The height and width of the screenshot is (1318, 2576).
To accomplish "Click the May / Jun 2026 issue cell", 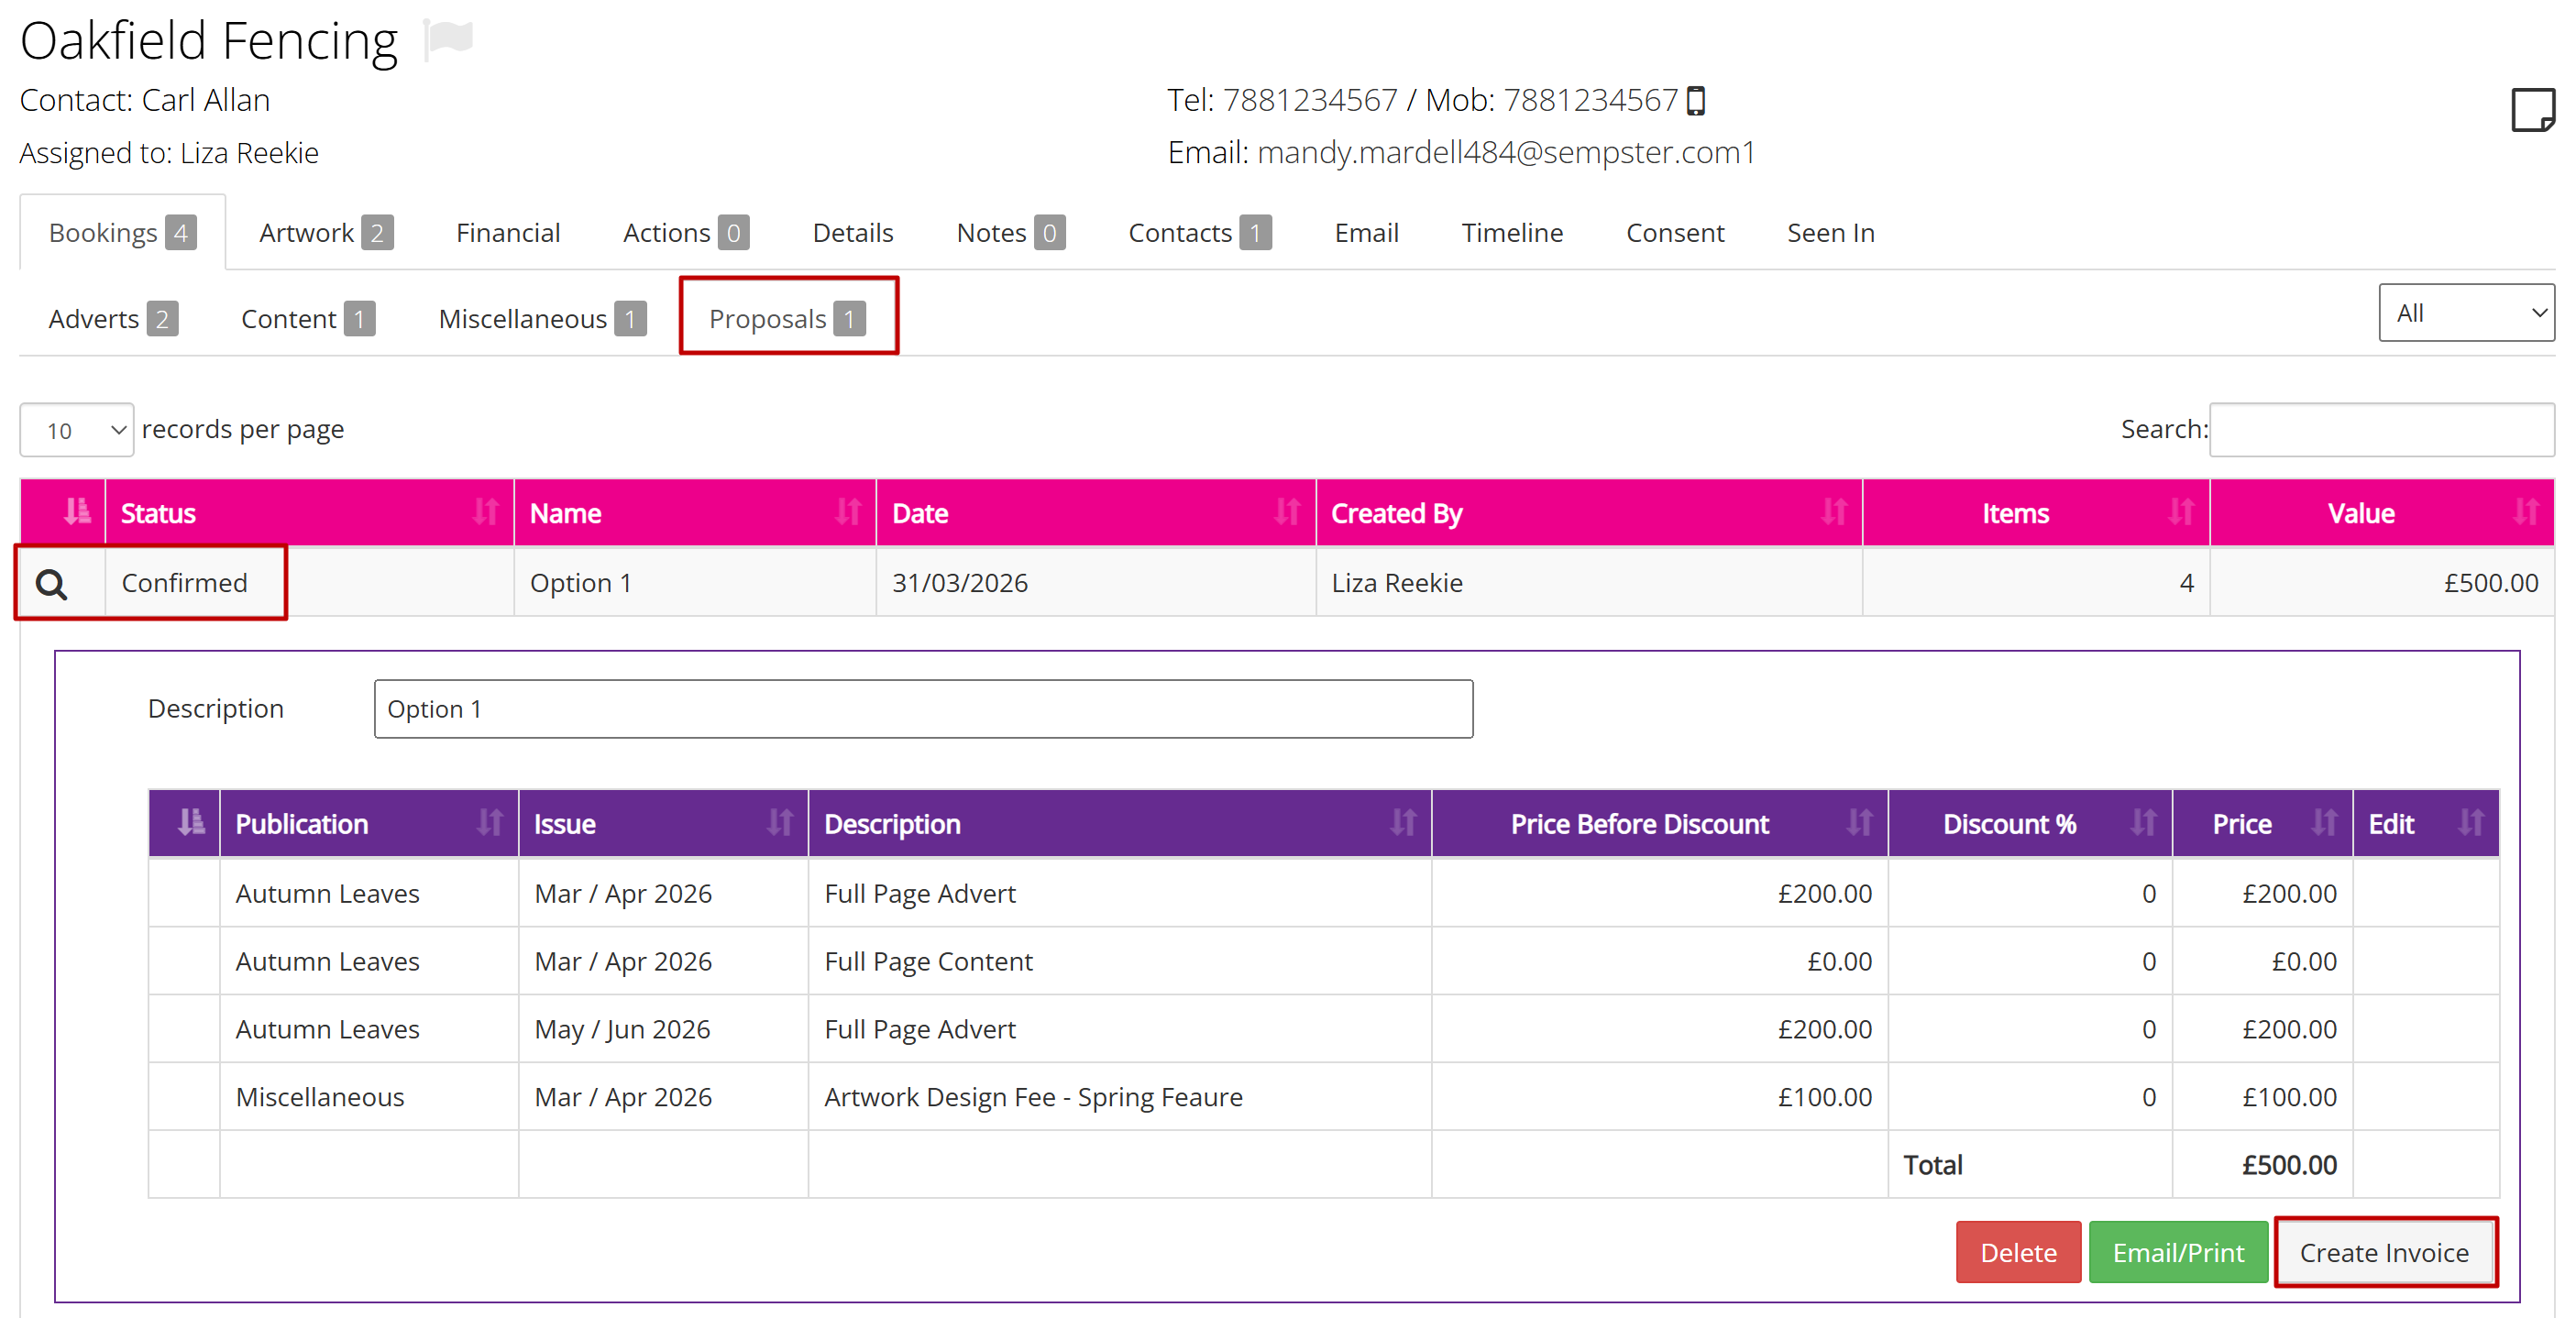I will 663,1029.
